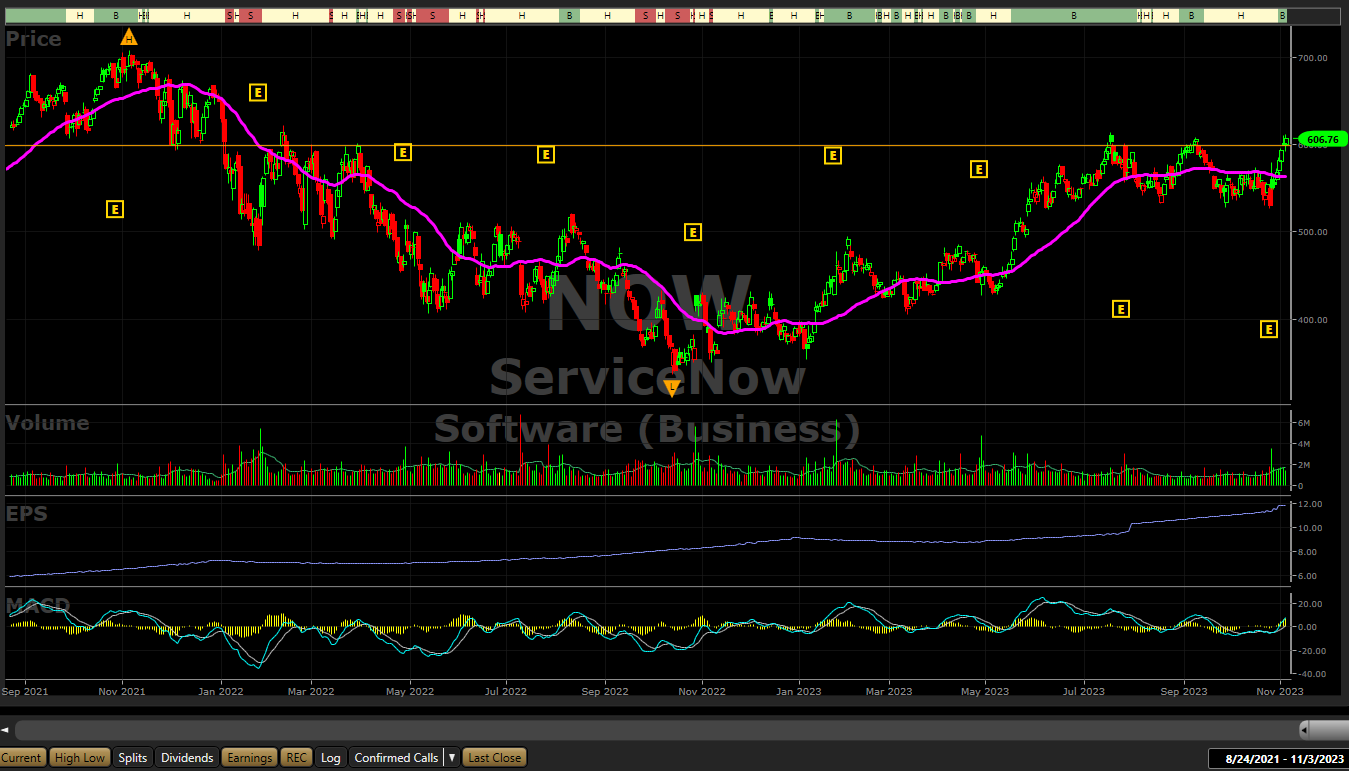Click the orange high marker triangle

pos(128,38)
